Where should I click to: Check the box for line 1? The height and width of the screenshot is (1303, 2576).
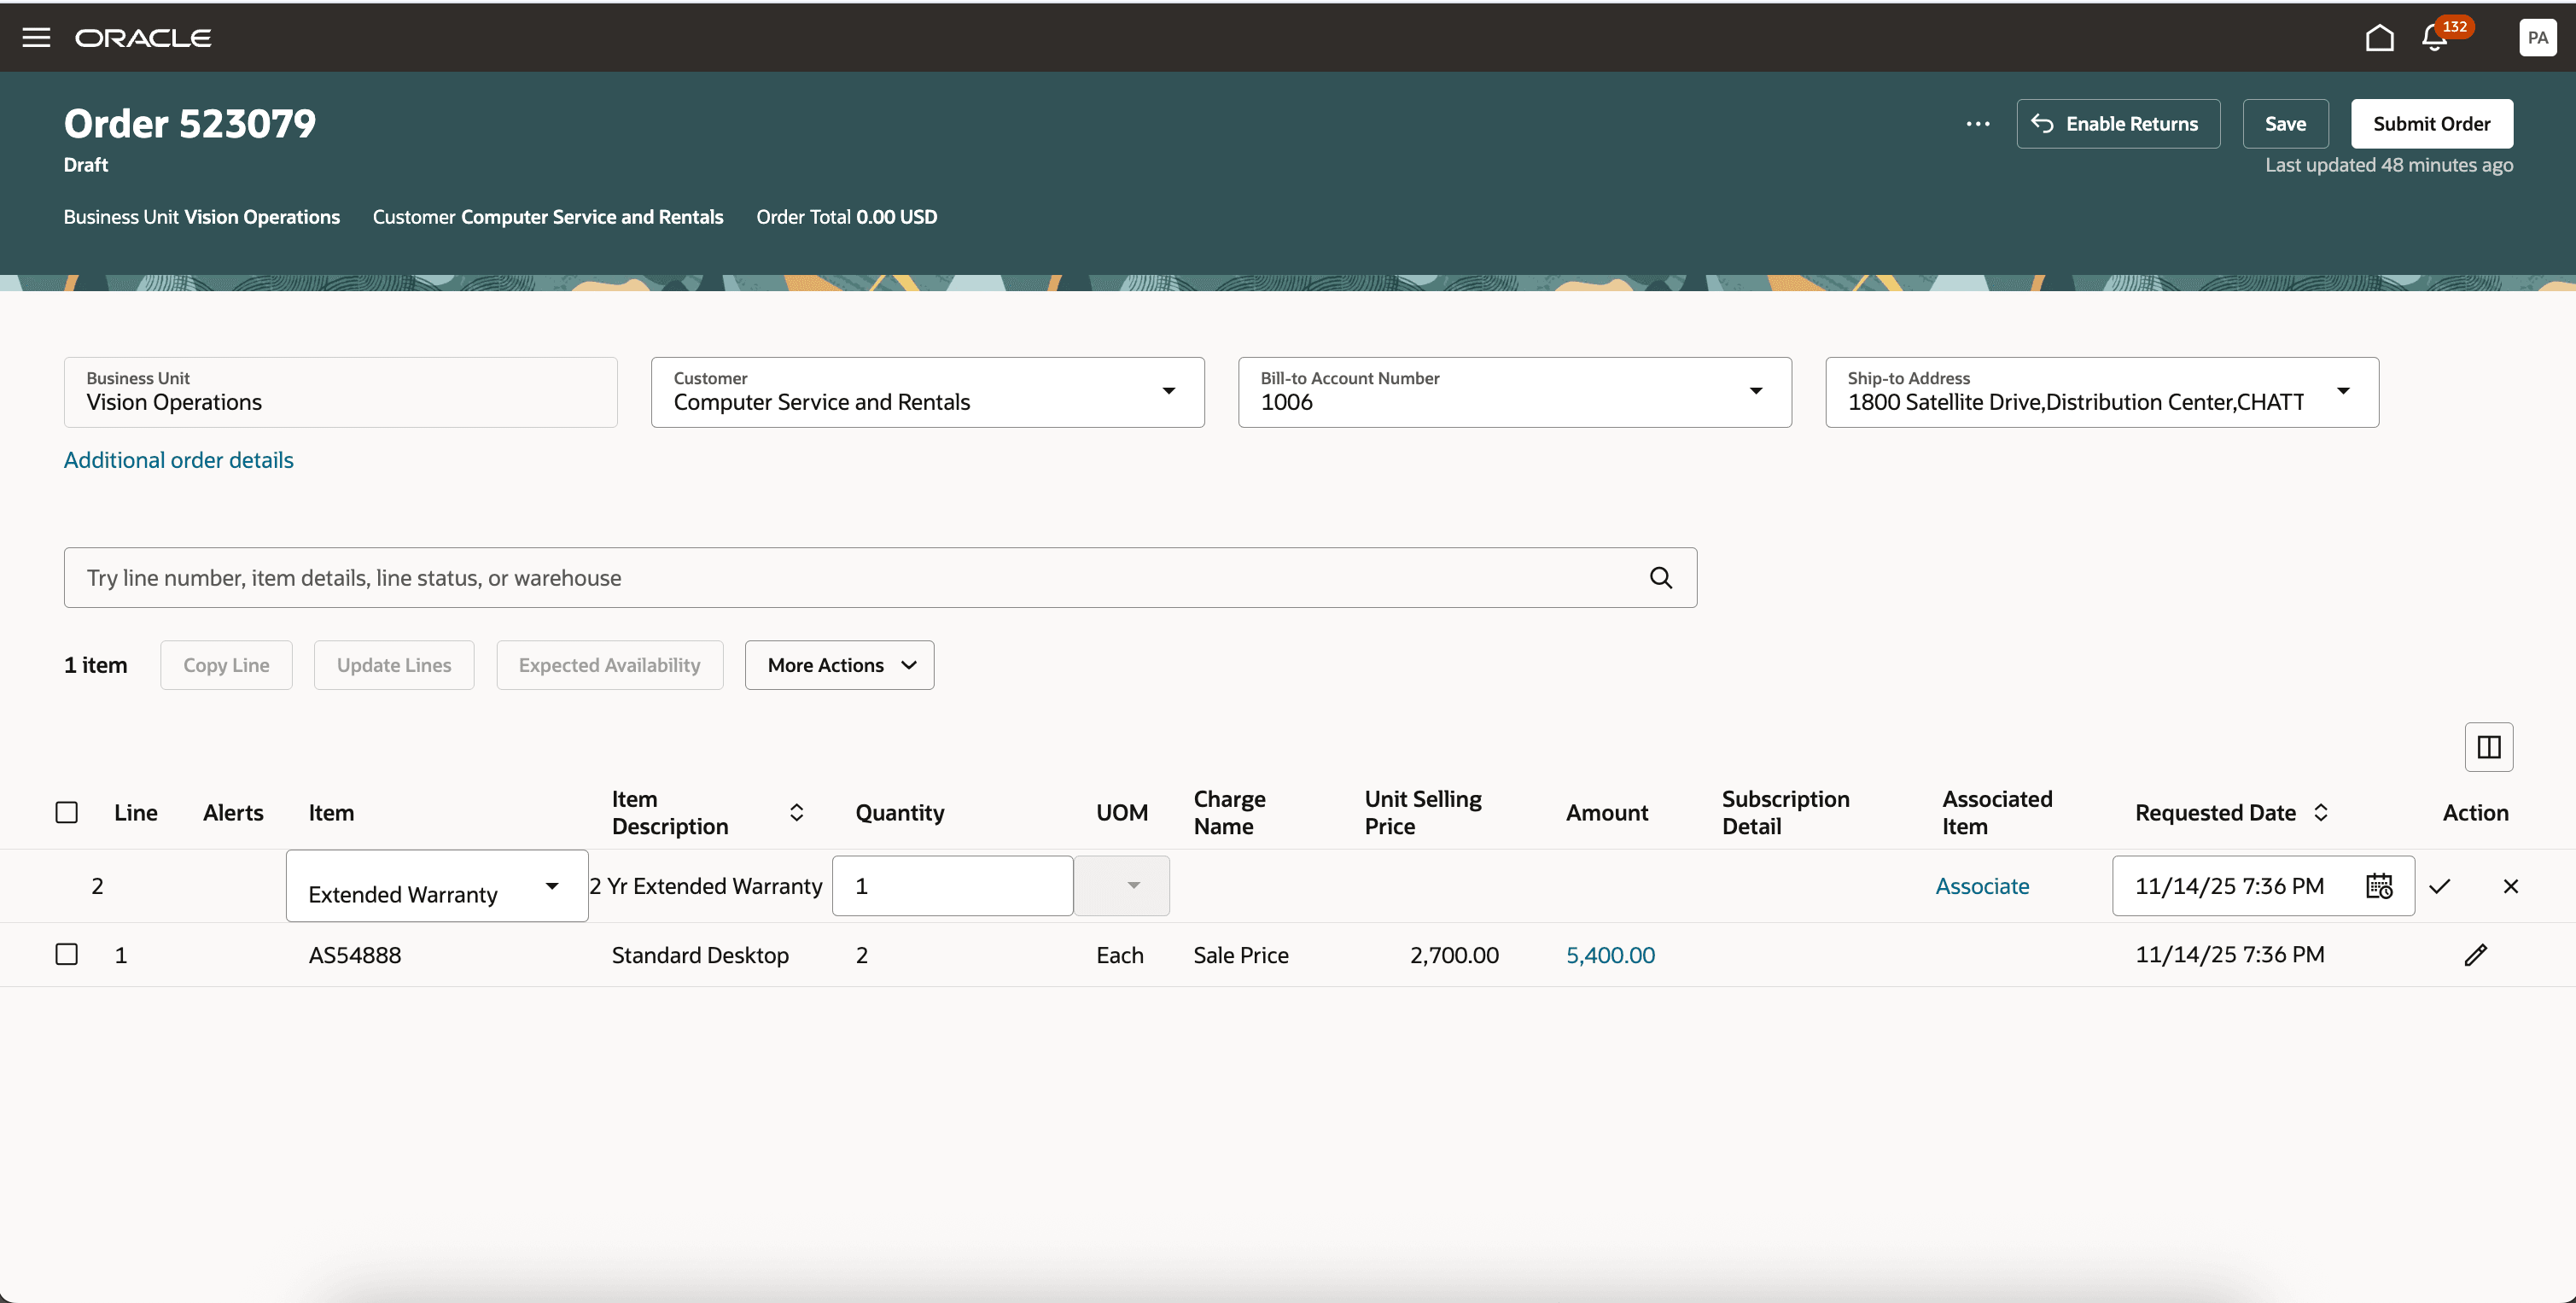tap(67, 954)
